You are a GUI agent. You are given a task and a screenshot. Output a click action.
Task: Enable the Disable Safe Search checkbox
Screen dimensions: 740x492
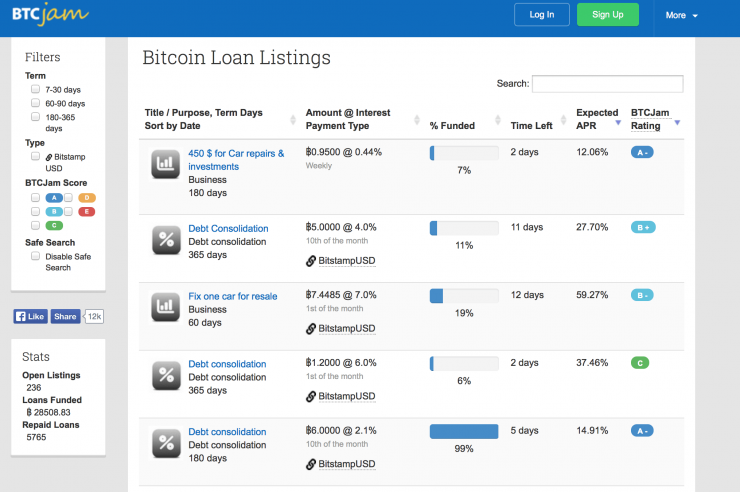[35, 256]
